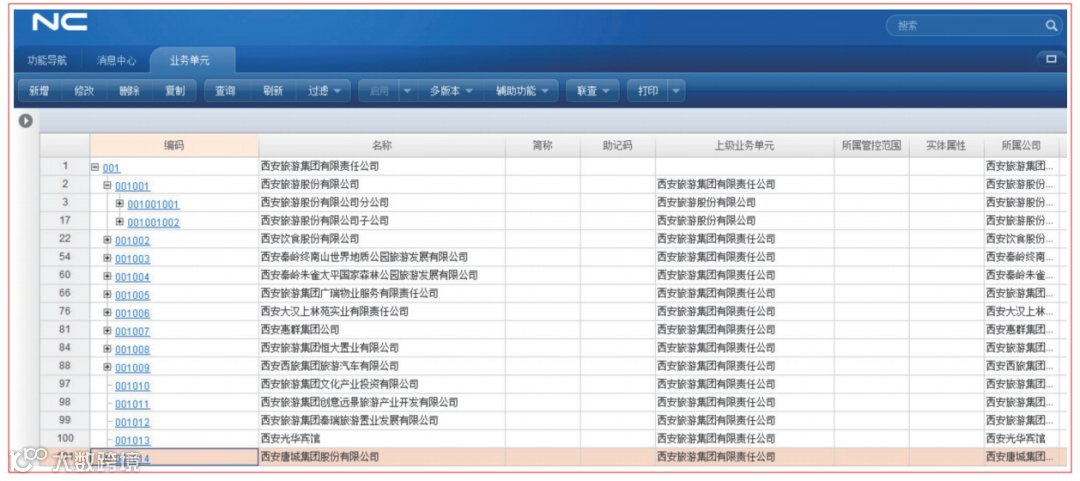The image size is (1080, 481).
Task: Open the 001001001 code link
Action: click(154, 205)
